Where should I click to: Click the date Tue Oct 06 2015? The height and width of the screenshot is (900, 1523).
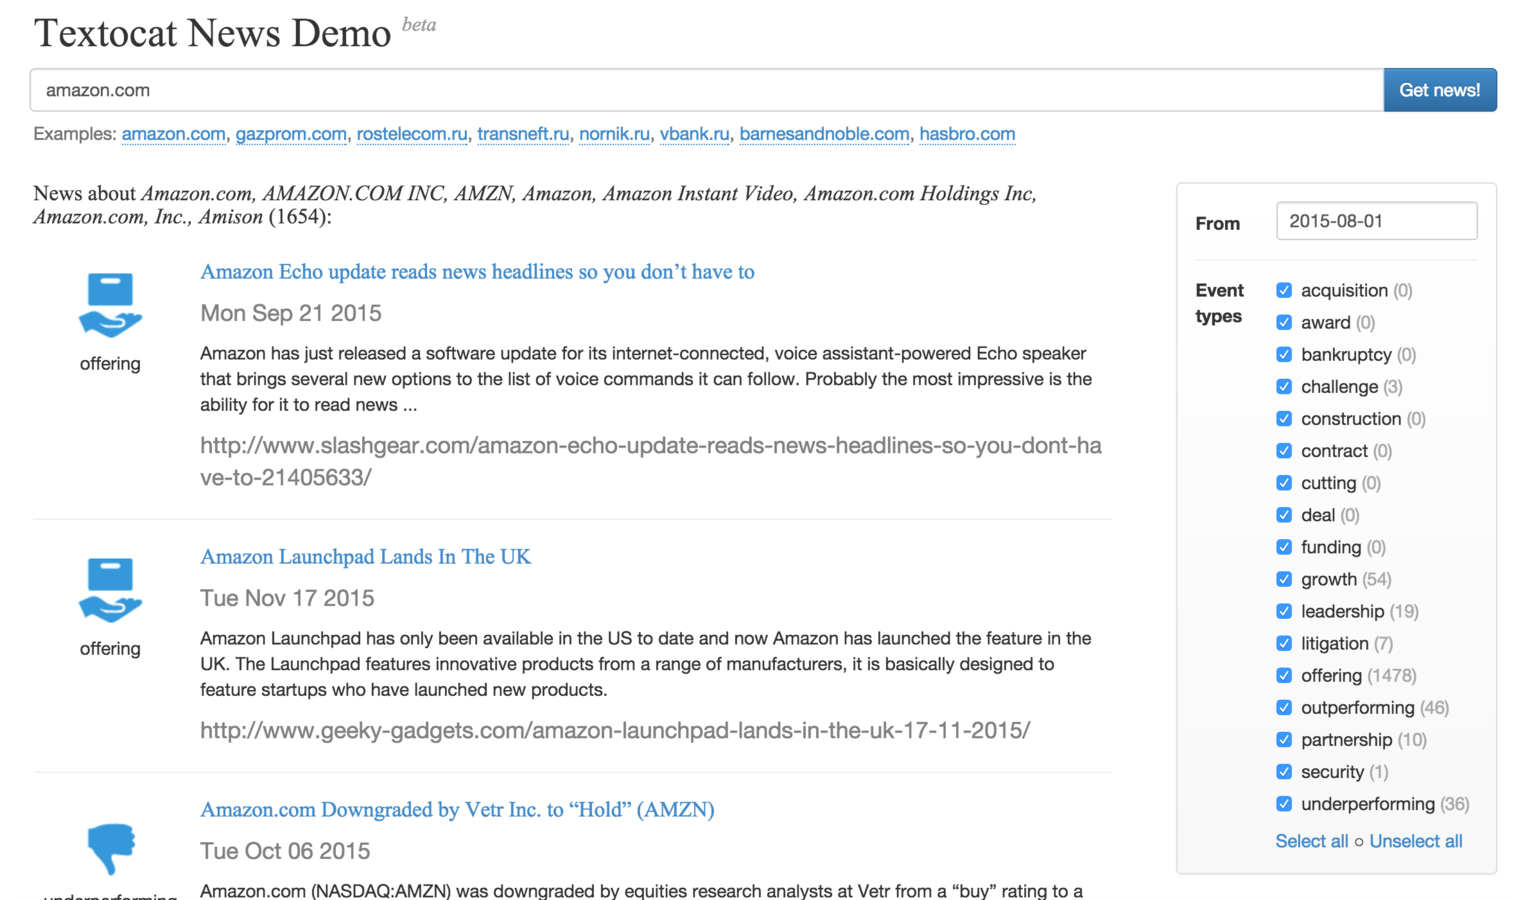click(x=285, y=851)
